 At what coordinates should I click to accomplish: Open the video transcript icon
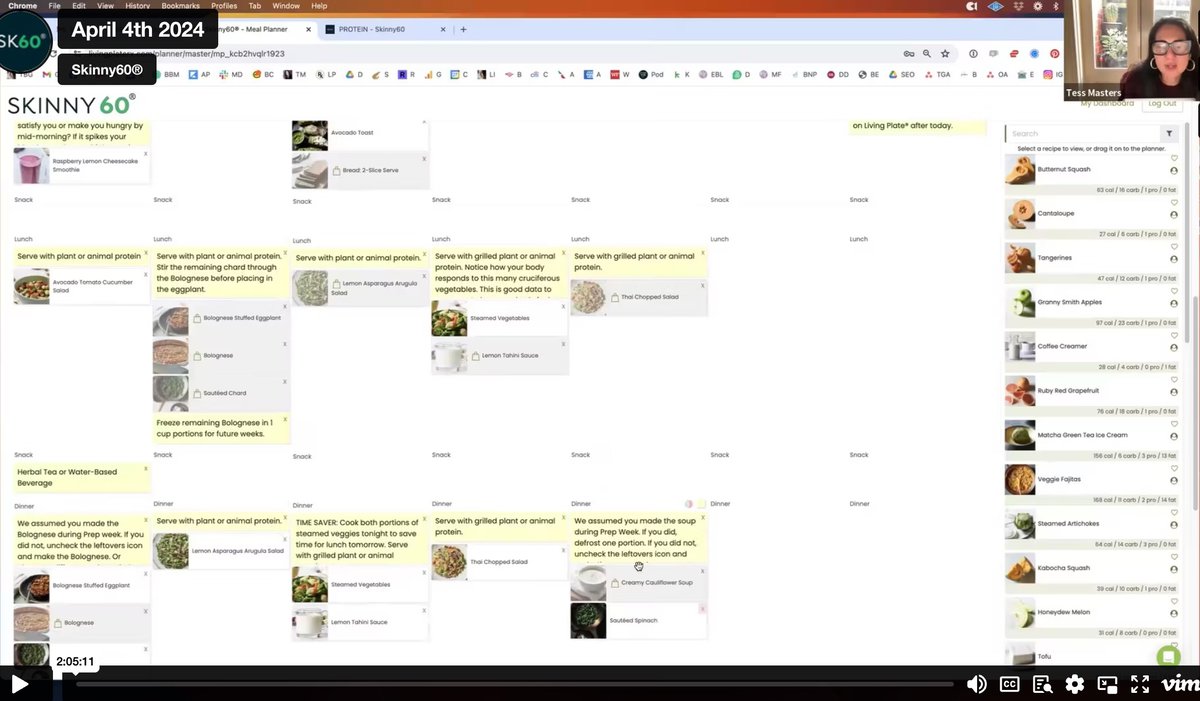point(1042,685)
